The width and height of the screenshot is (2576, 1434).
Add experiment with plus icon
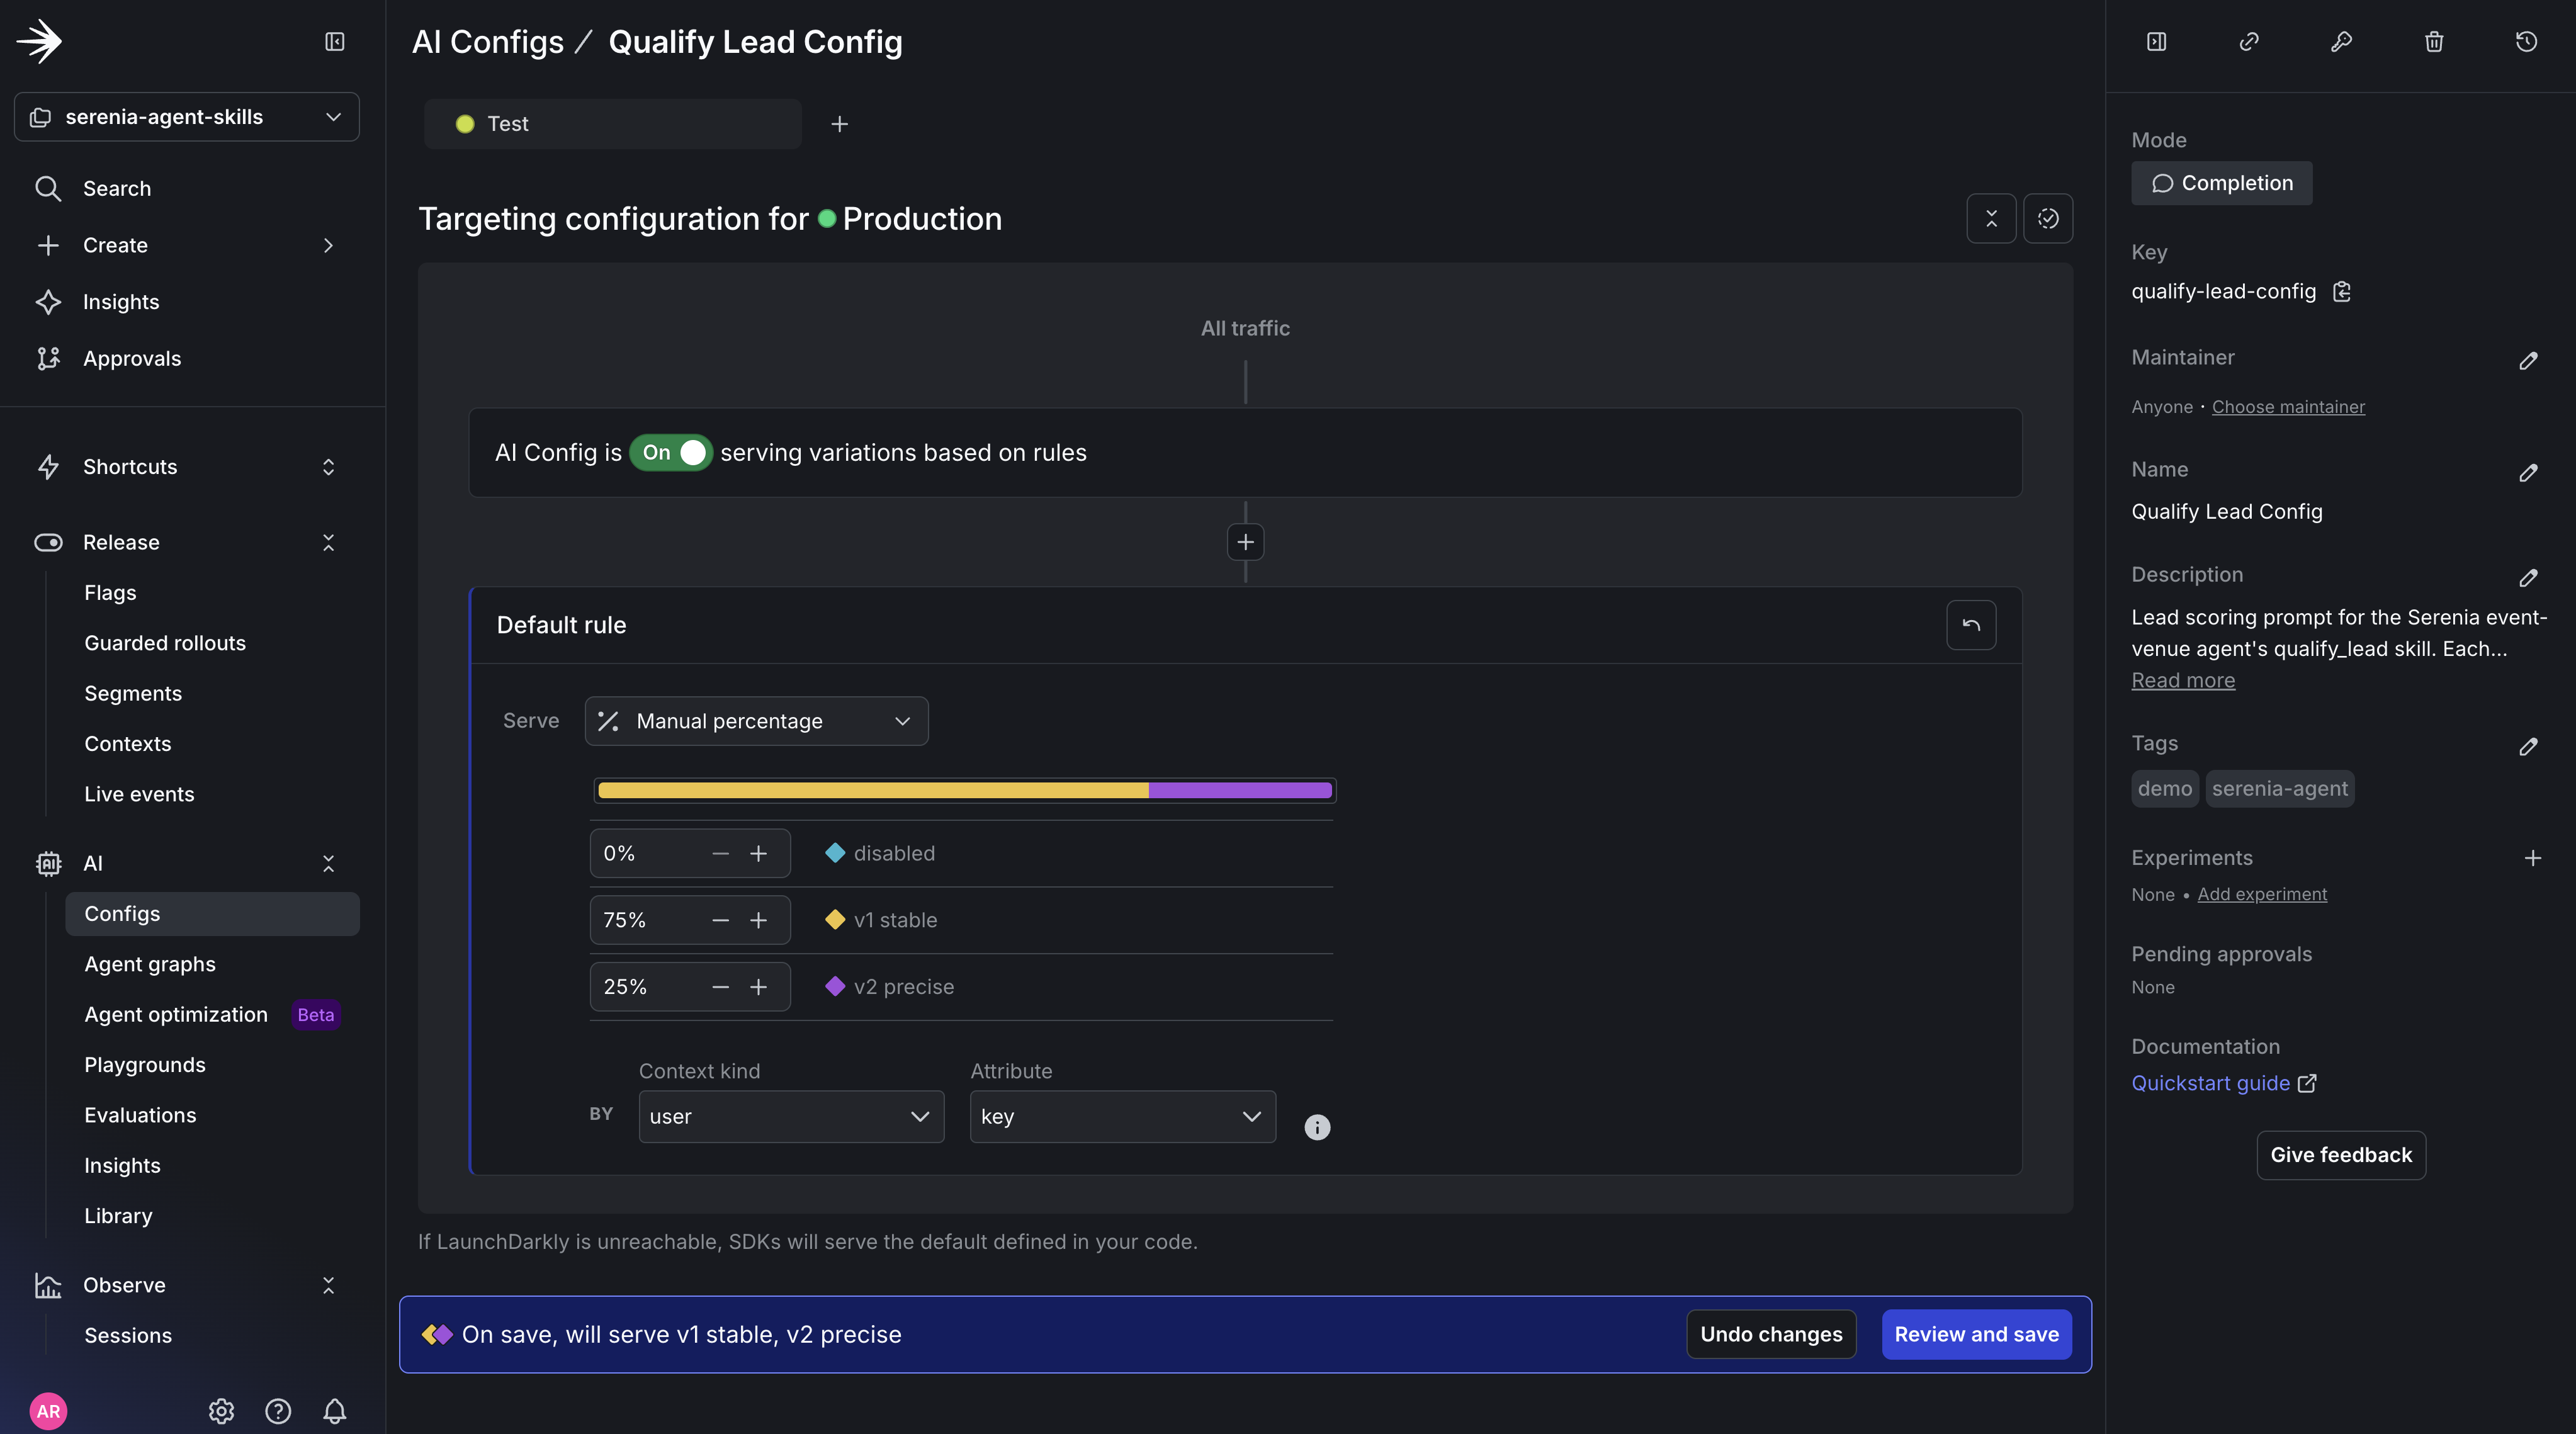[2532, 858]
